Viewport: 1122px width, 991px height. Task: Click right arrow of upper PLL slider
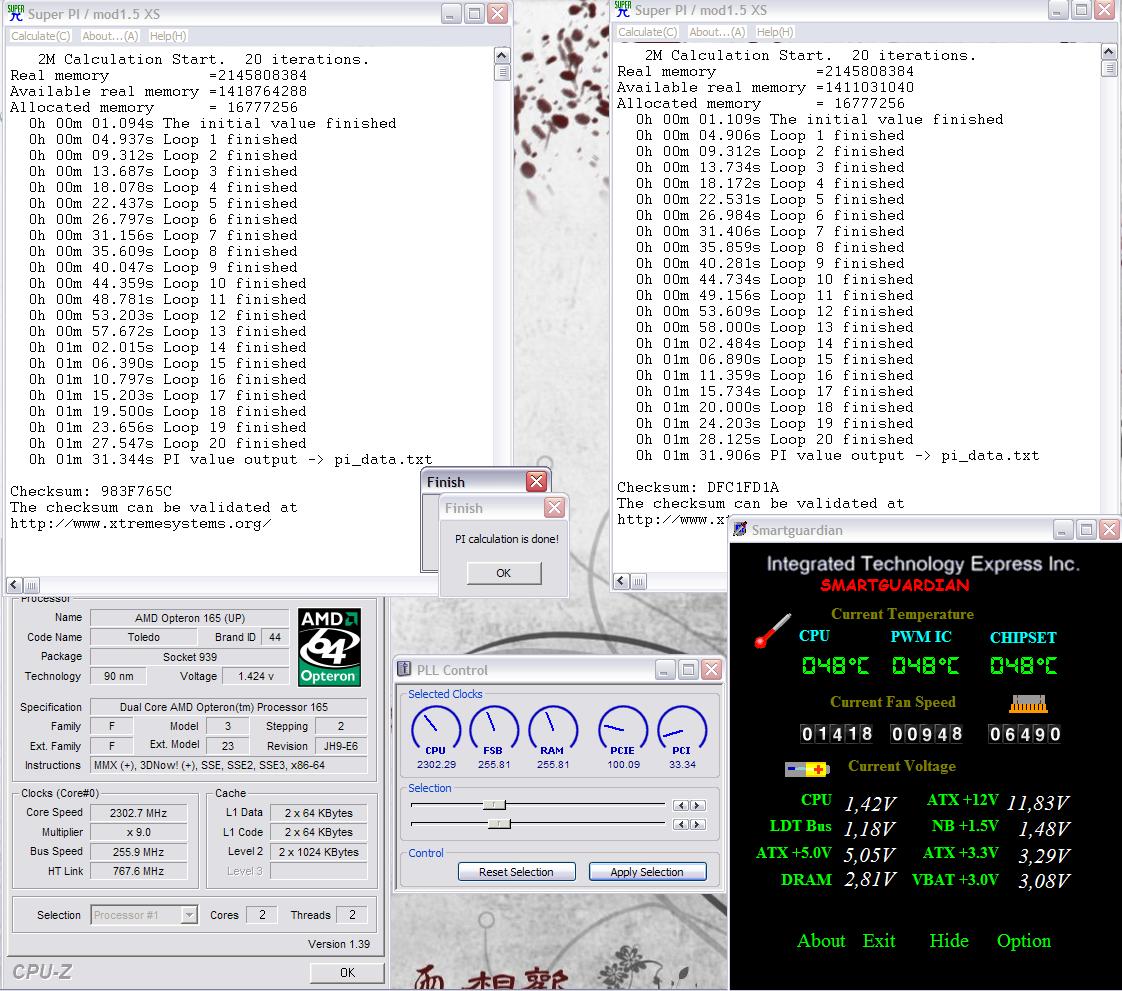coord(697,806)
